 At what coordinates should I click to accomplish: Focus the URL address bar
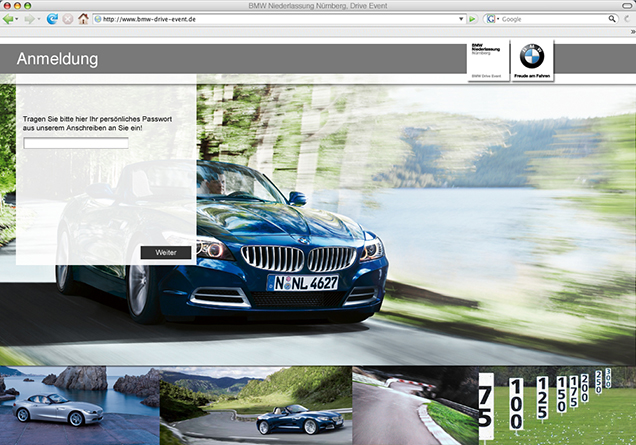270,19
